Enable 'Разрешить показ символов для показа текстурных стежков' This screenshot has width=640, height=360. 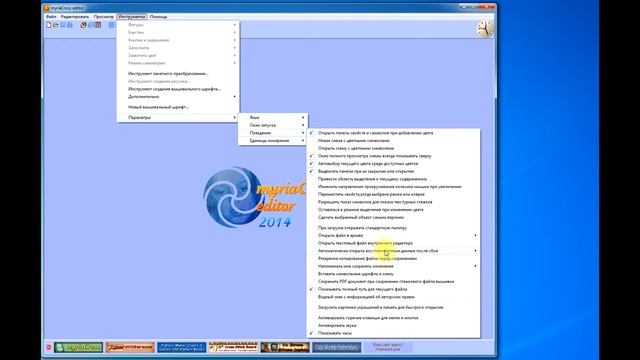tap(393, 202)
